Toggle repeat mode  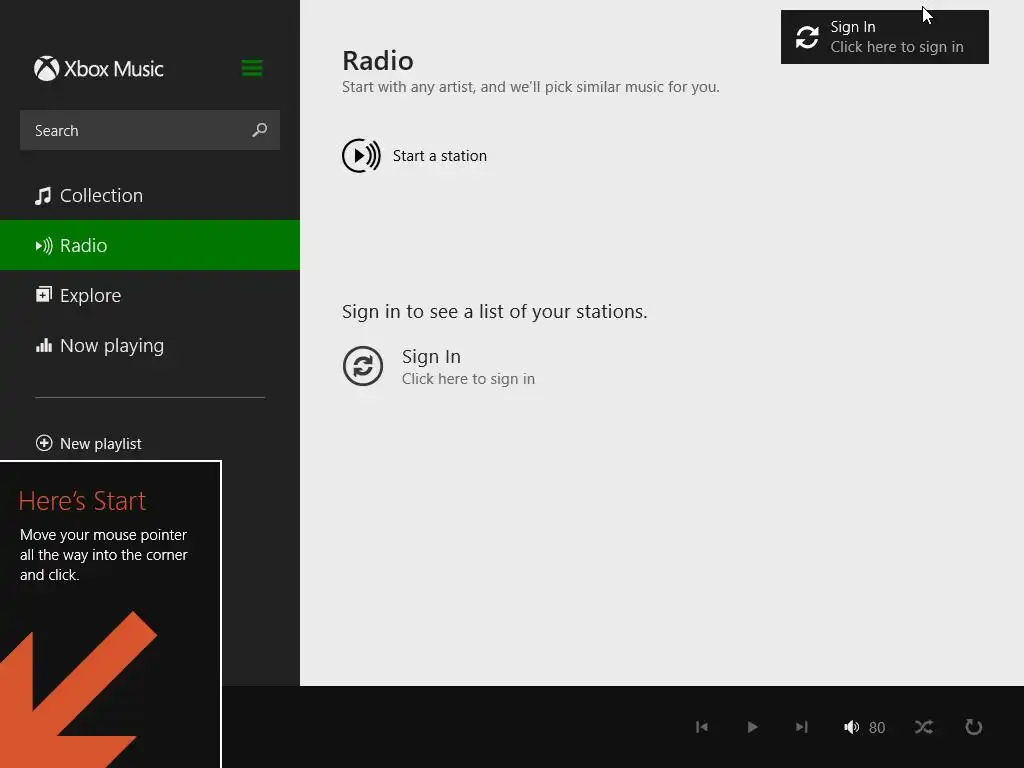click(974, 727)
